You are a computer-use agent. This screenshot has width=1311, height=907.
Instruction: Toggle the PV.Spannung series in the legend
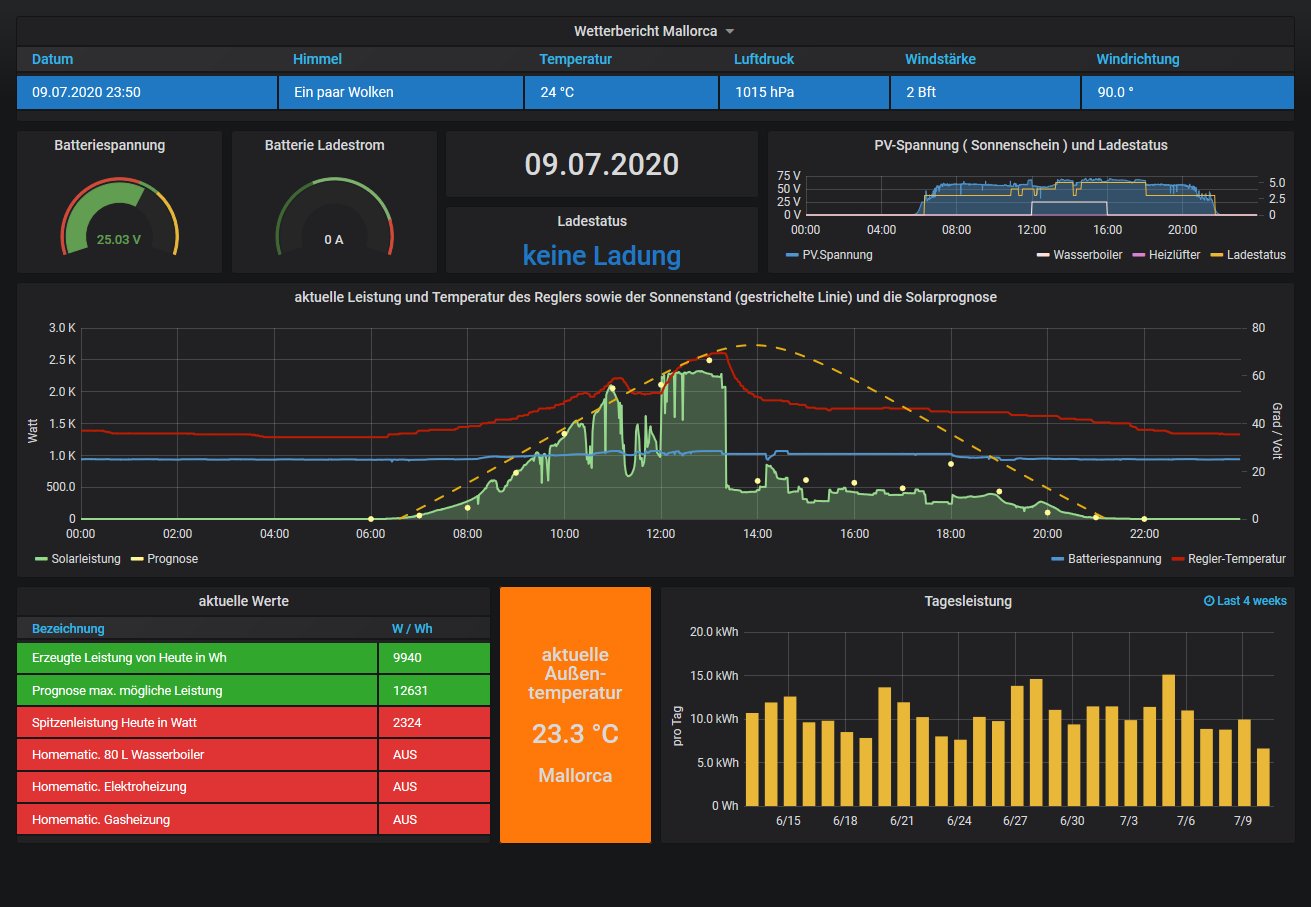(837, 255)
